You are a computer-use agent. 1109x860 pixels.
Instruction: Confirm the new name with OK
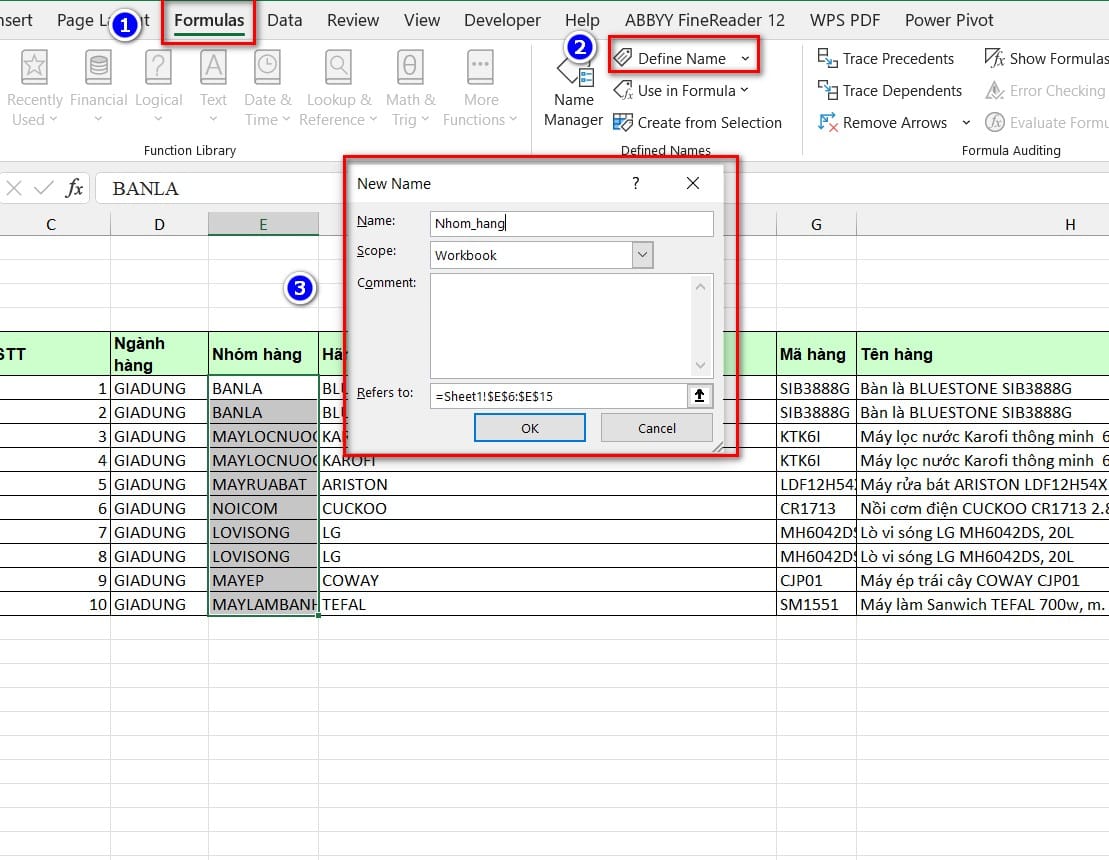pos(529,428)
